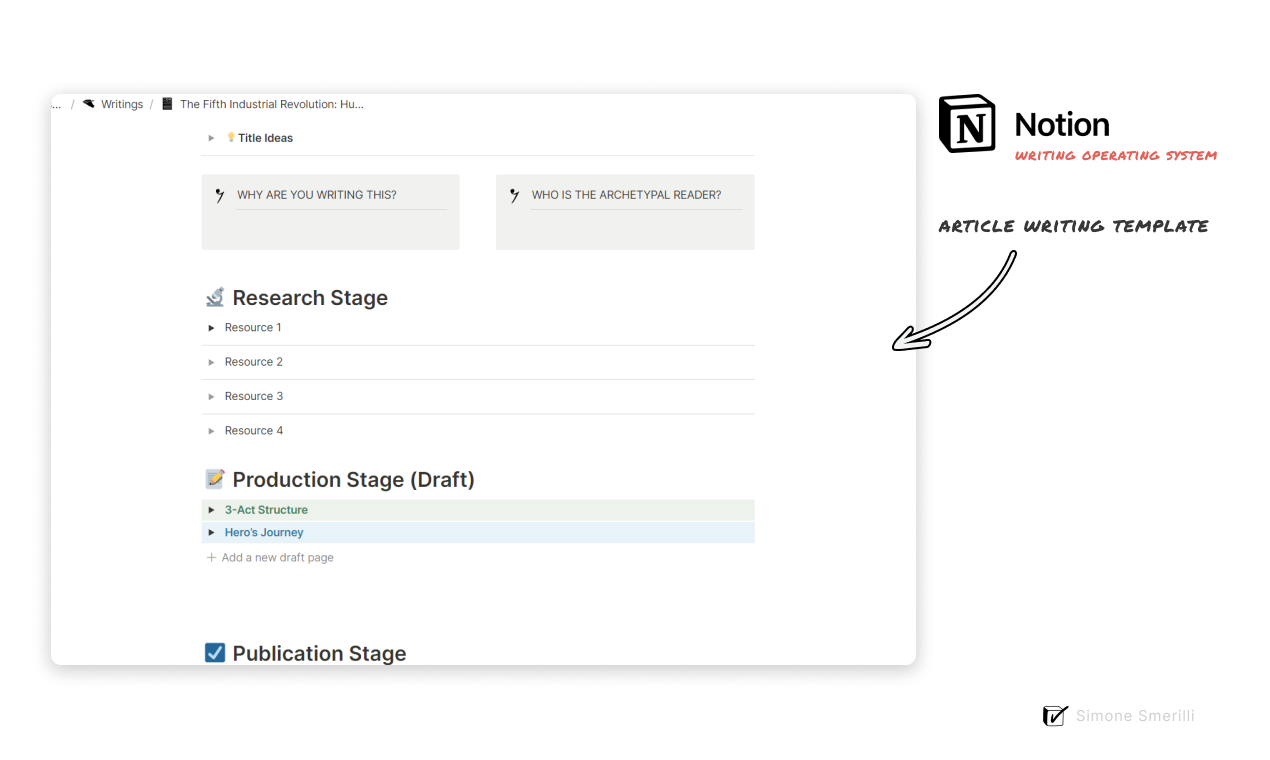The image size is (1270, 760).
Task: Click the microscope icon beside Research Stage
Action: click(x=215, y=296)
